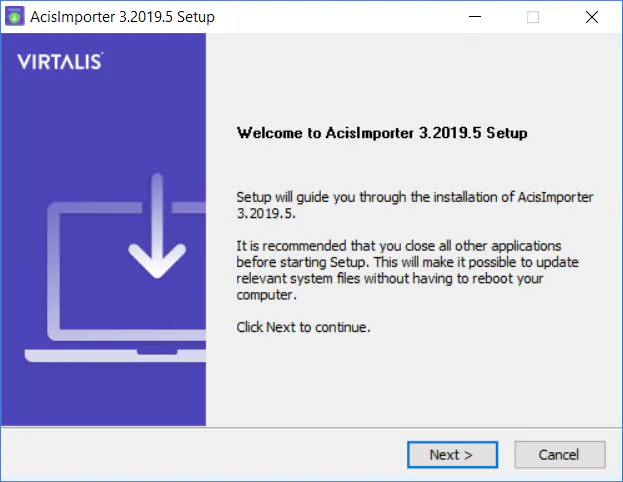Click the 'It is recommended' paragraph
The width and height of the screenshot is (623, 482).
(408, 270)
